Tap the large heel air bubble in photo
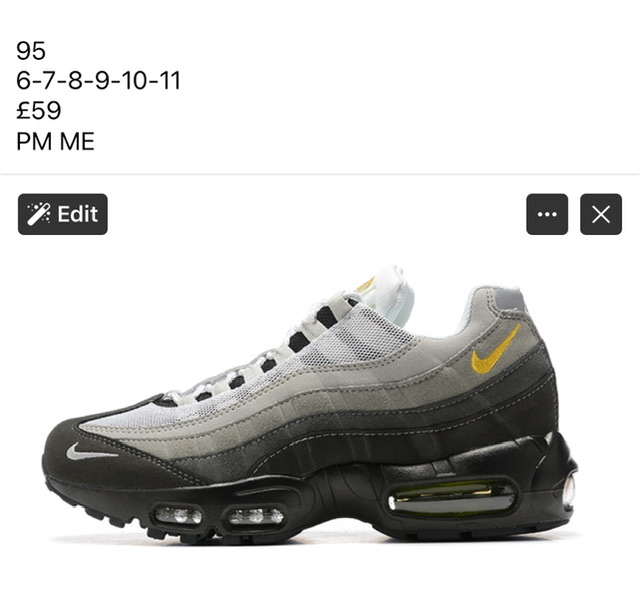The image size is (640, 589). (451, 496)
